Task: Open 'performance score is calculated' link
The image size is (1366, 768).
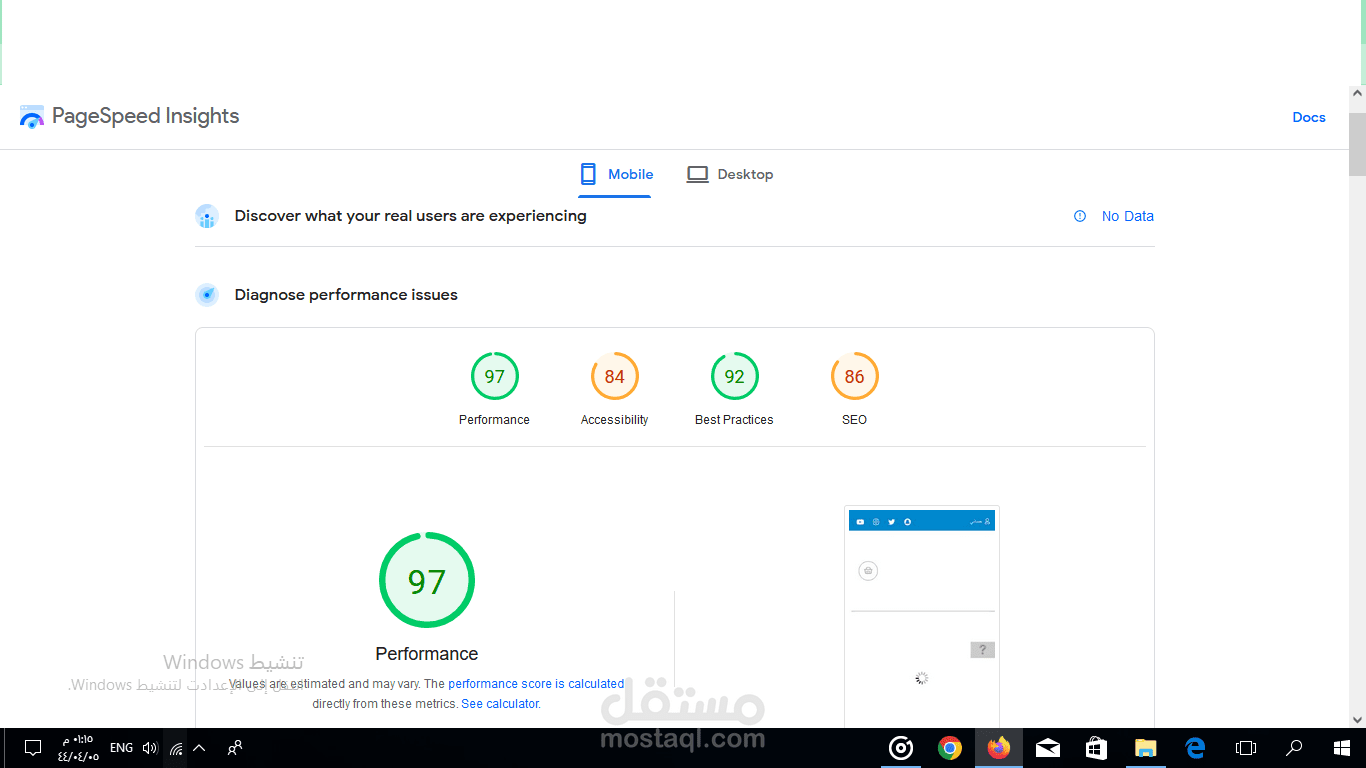Action: (536, 684)
